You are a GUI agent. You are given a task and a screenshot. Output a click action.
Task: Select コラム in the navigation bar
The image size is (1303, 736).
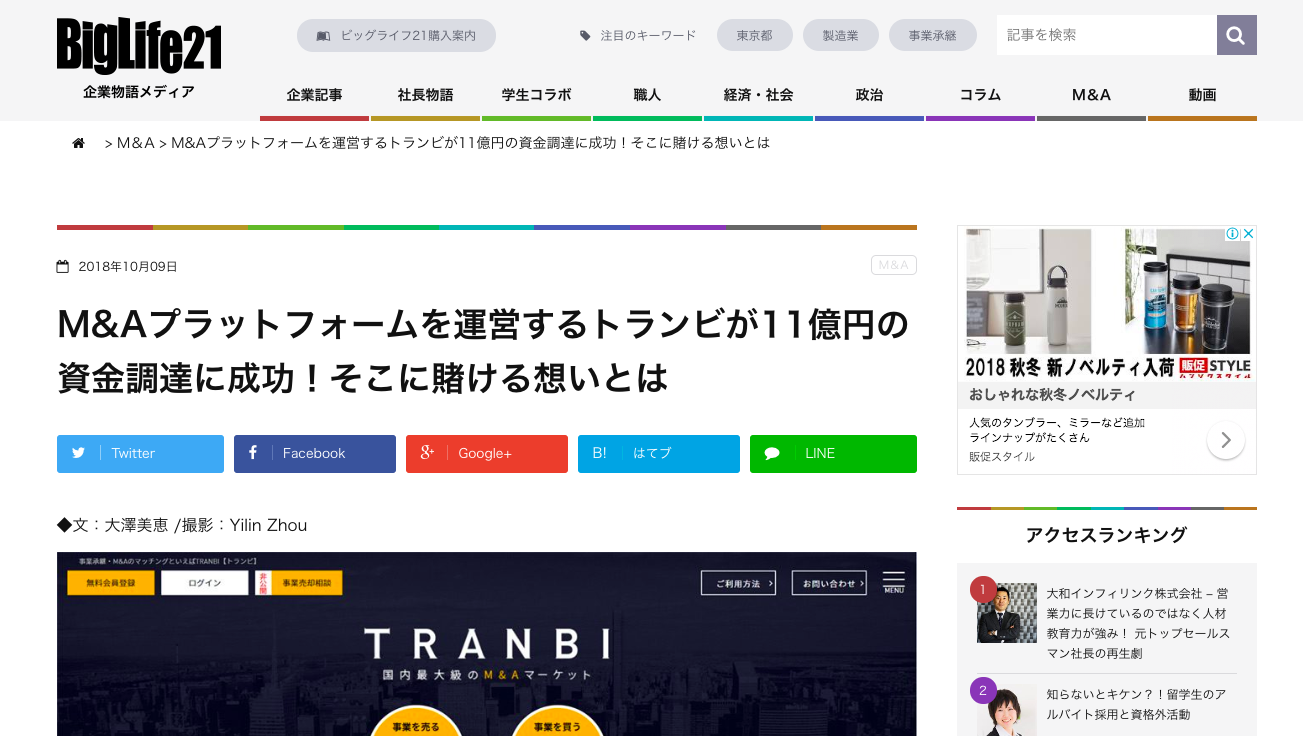point(980,96)
